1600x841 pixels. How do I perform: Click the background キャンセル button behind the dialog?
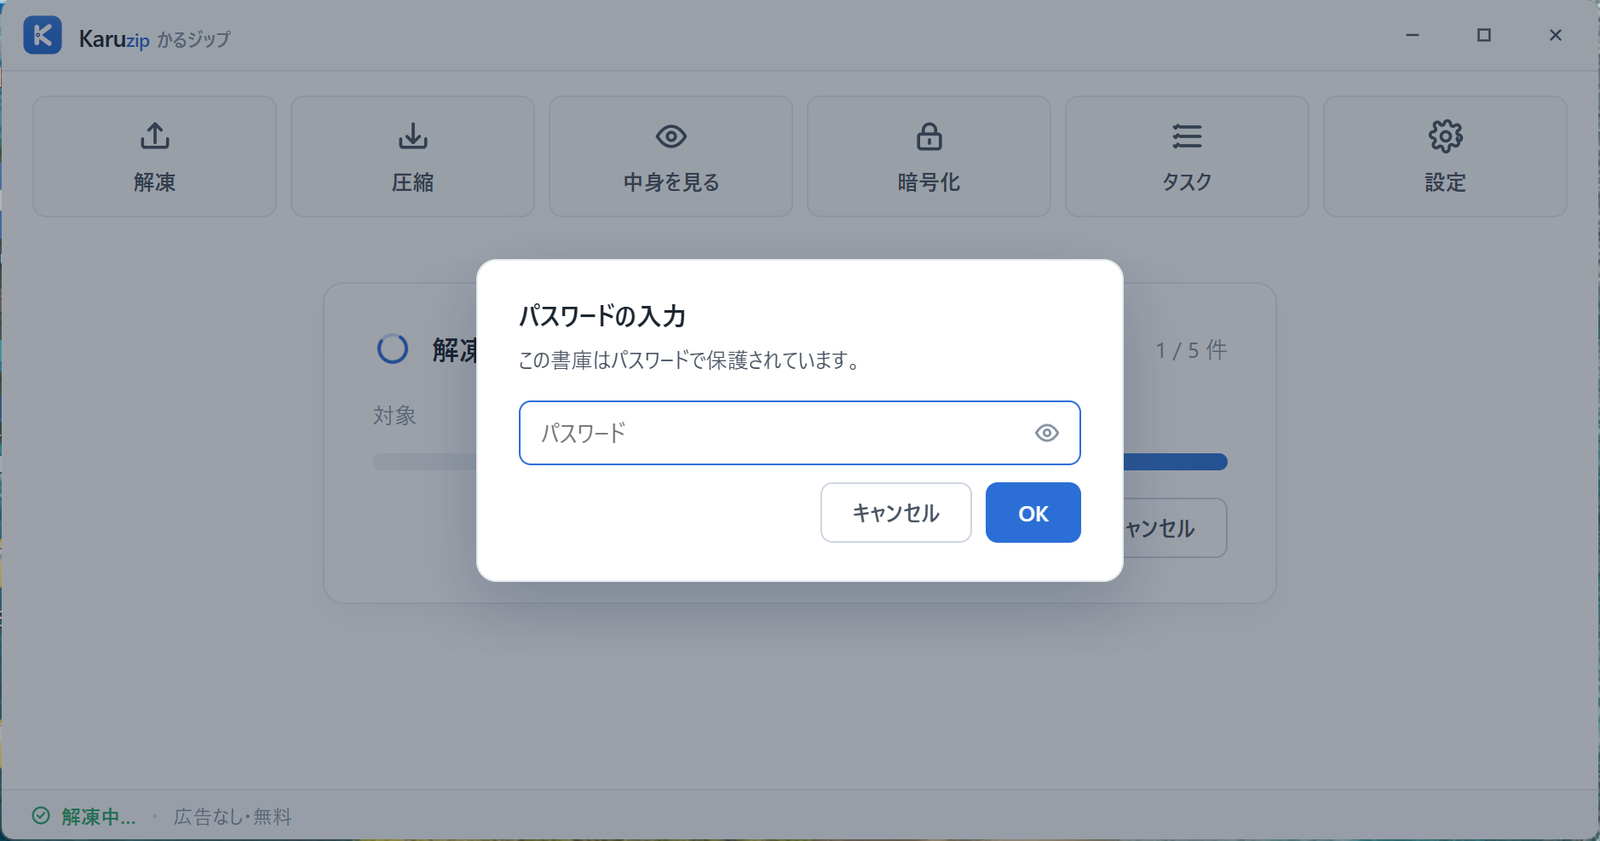pos(1175,528)
